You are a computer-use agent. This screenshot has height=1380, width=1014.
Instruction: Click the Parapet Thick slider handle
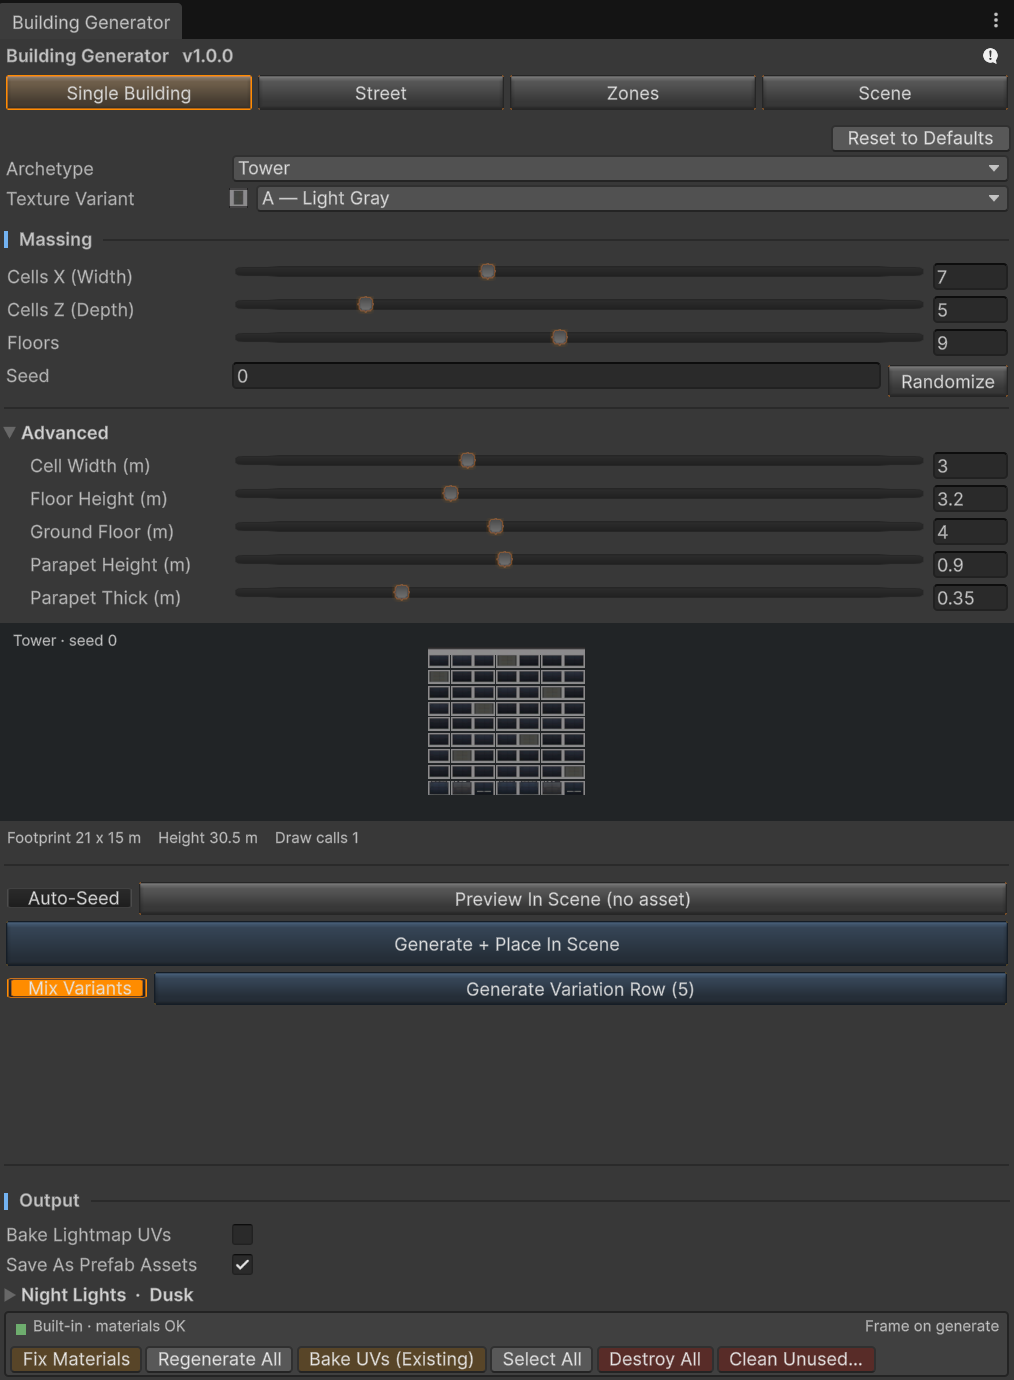coord(401,592)
